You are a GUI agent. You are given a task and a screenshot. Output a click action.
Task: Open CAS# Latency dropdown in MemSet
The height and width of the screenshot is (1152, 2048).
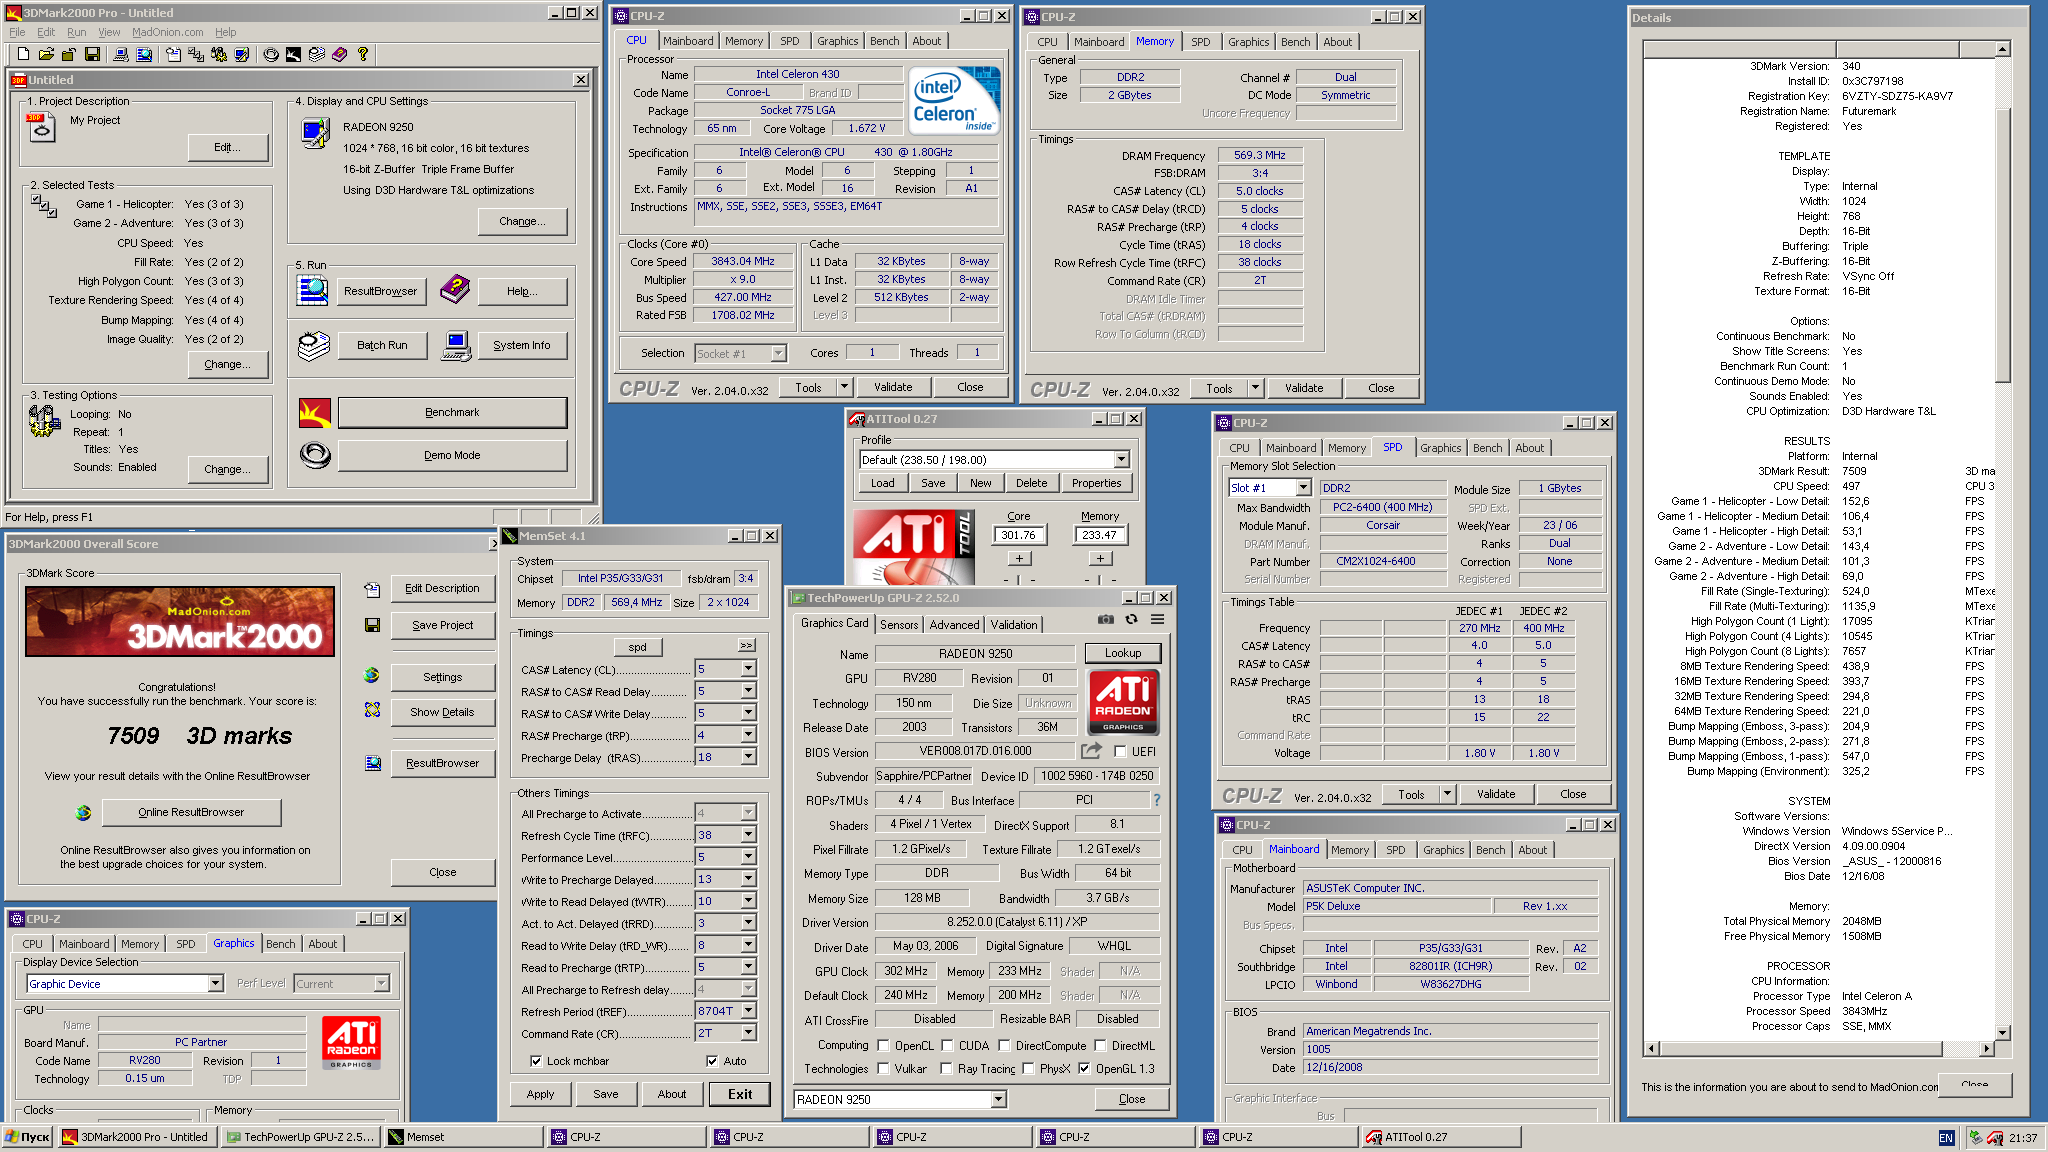[x=747, y=669]
